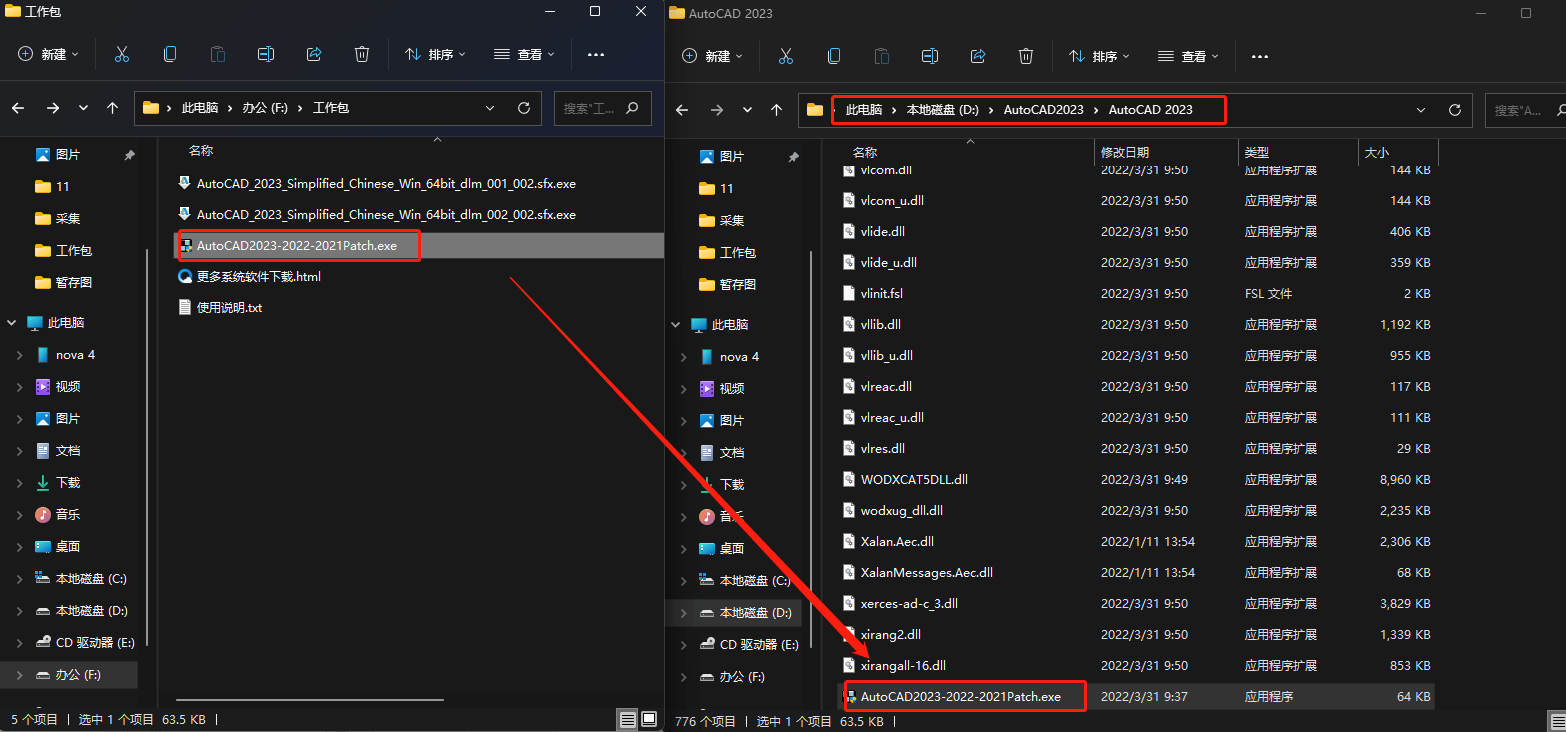The width and height of the screenshot is (1566, 732).
Task: Switch to details view in the status bar
Action: pos(628,718)
